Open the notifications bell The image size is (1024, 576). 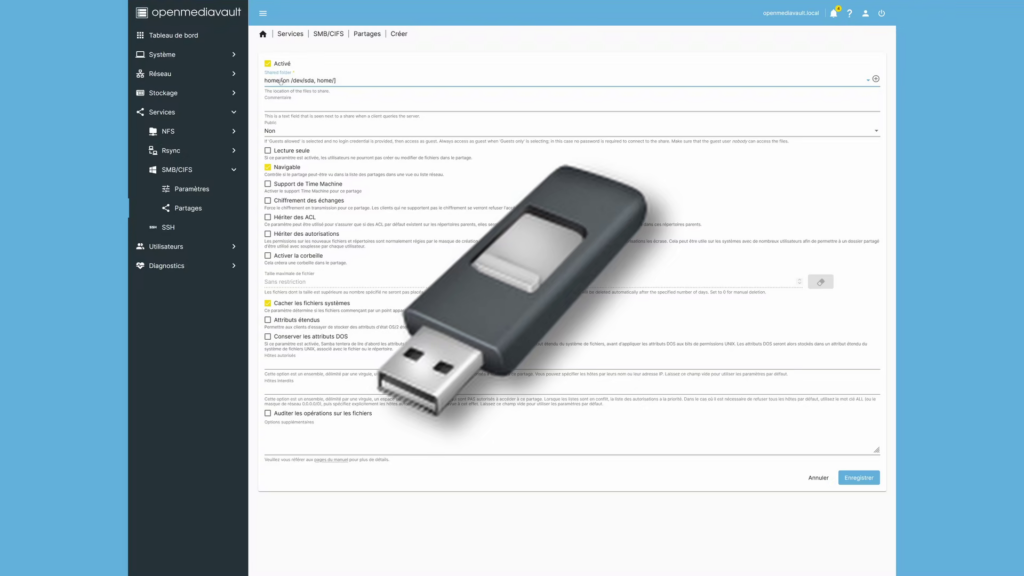(833, 13)
